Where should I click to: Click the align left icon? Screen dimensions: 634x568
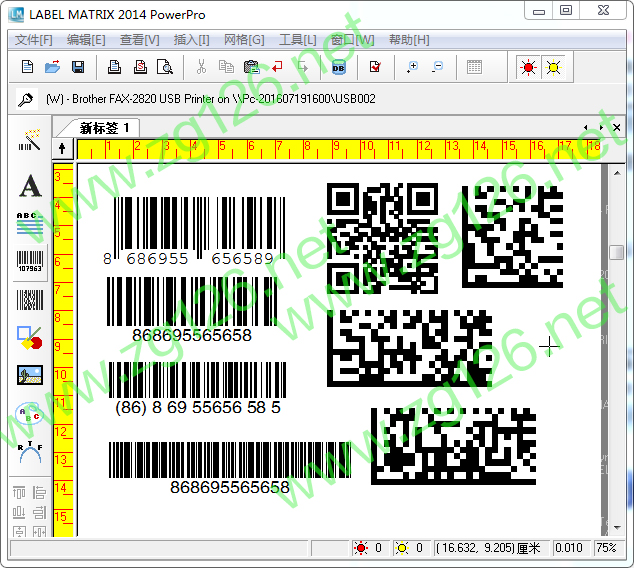coord(39,492)
